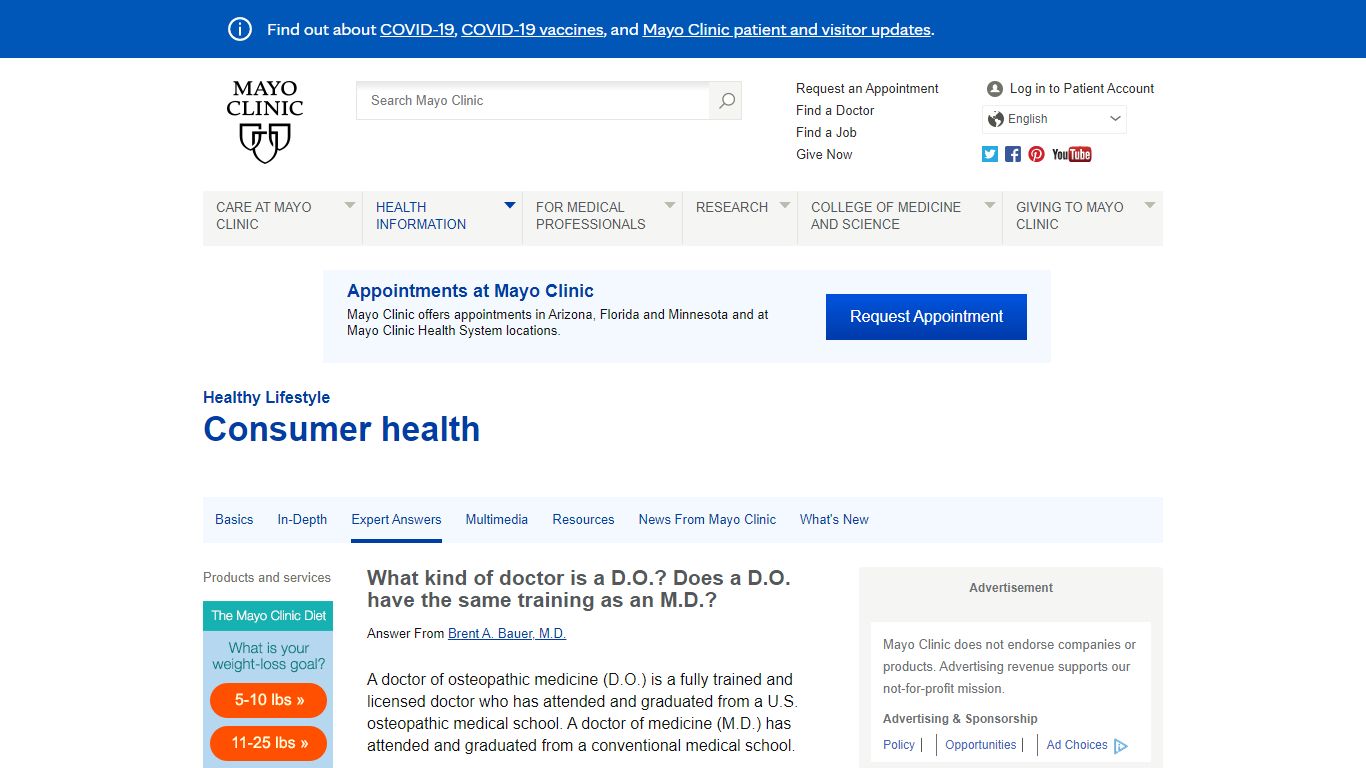Click the patient account user icon

coord(994,89)
